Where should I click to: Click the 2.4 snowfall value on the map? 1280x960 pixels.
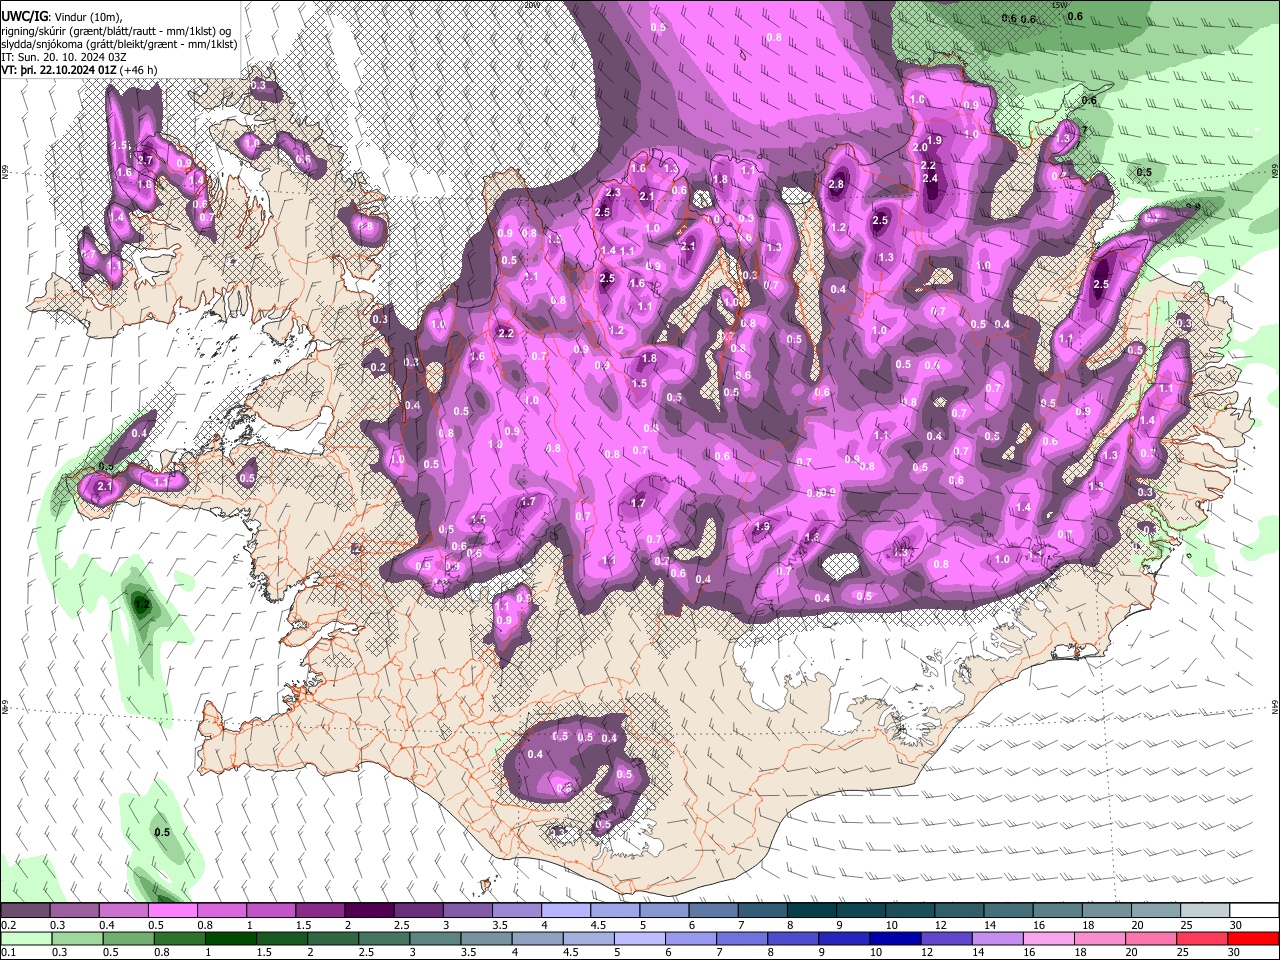point(931,179)
